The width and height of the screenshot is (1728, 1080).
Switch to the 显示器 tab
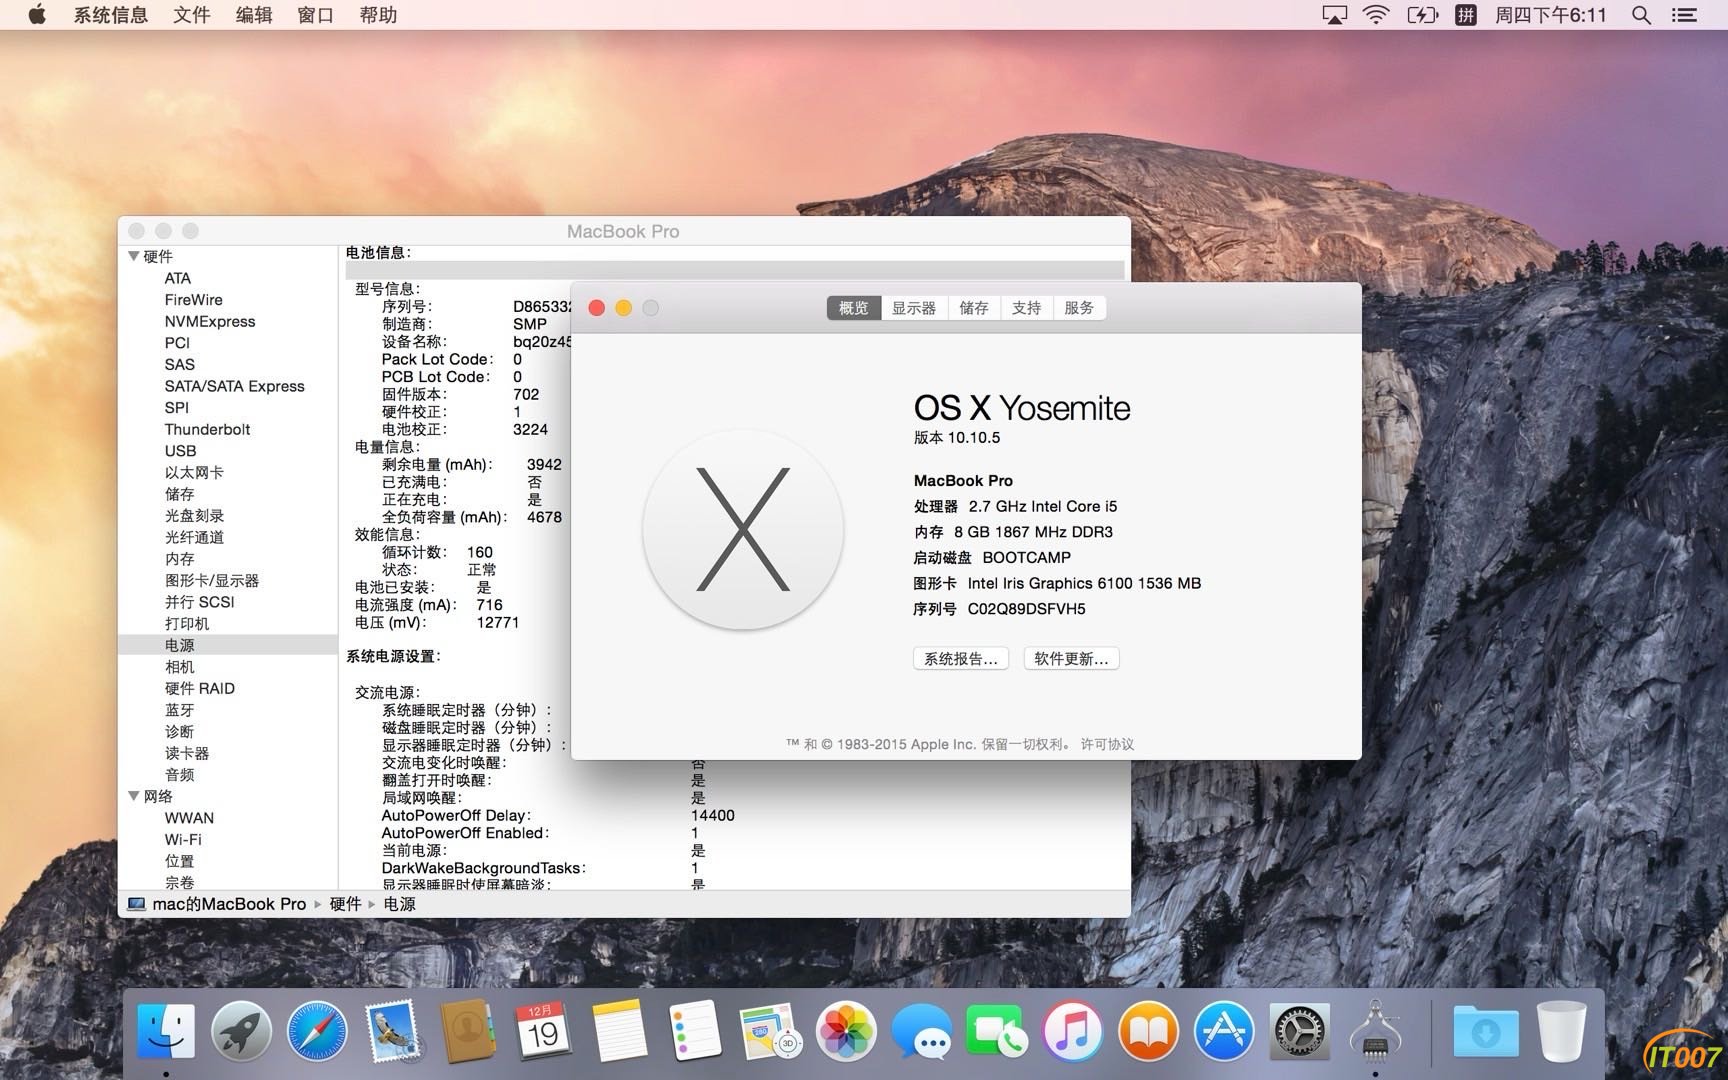(x=914, y=308)
